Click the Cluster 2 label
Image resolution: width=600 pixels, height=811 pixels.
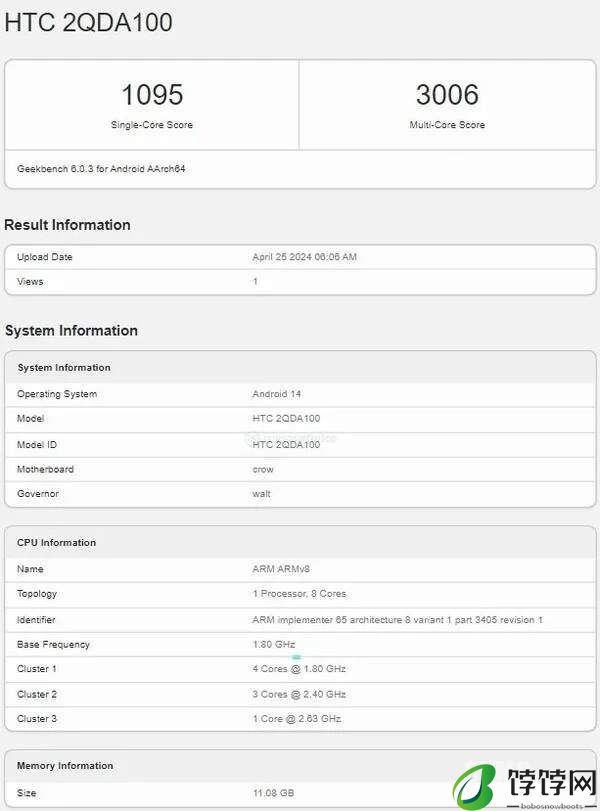click(37, 694)
